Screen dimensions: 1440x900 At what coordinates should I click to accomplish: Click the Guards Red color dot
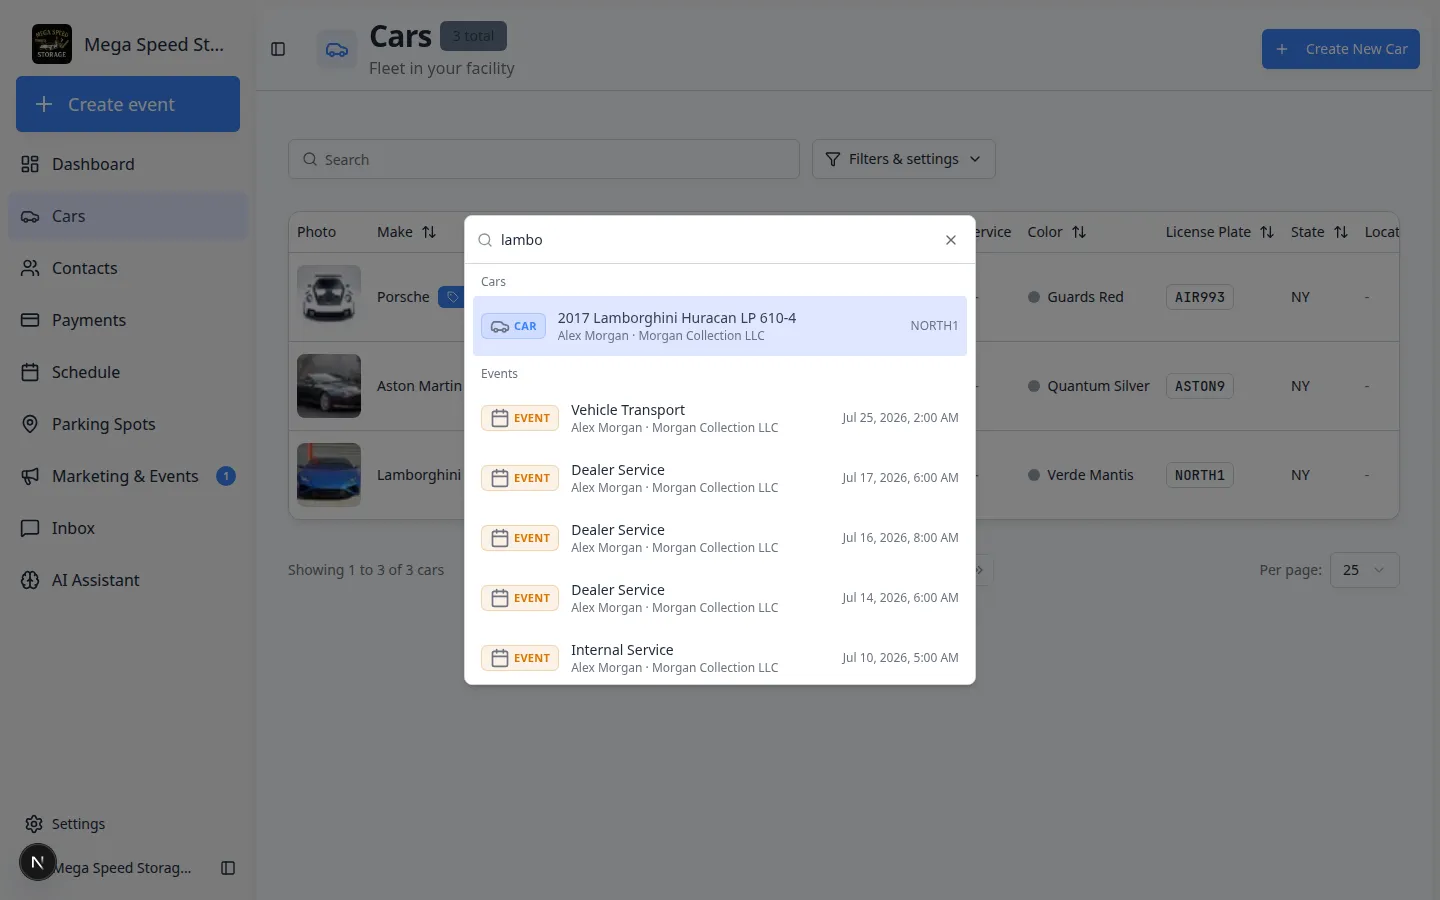tap(1034, 297)
